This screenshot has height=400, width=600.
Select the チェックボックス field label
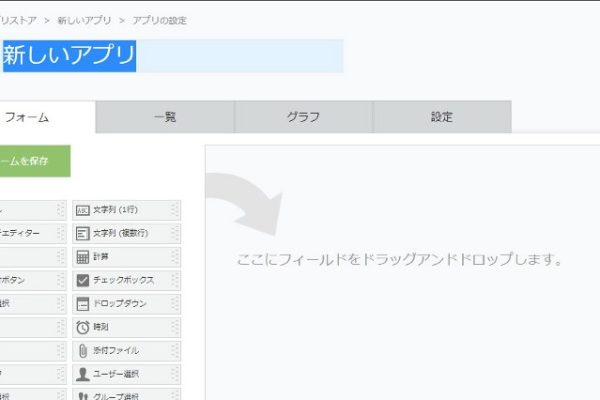123,280
